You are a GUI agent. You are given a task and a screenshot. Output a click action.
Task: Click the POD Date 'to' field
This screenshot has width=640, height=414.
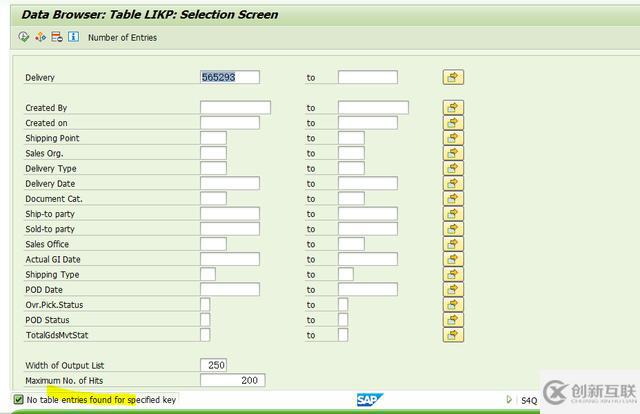coord(368,289)
